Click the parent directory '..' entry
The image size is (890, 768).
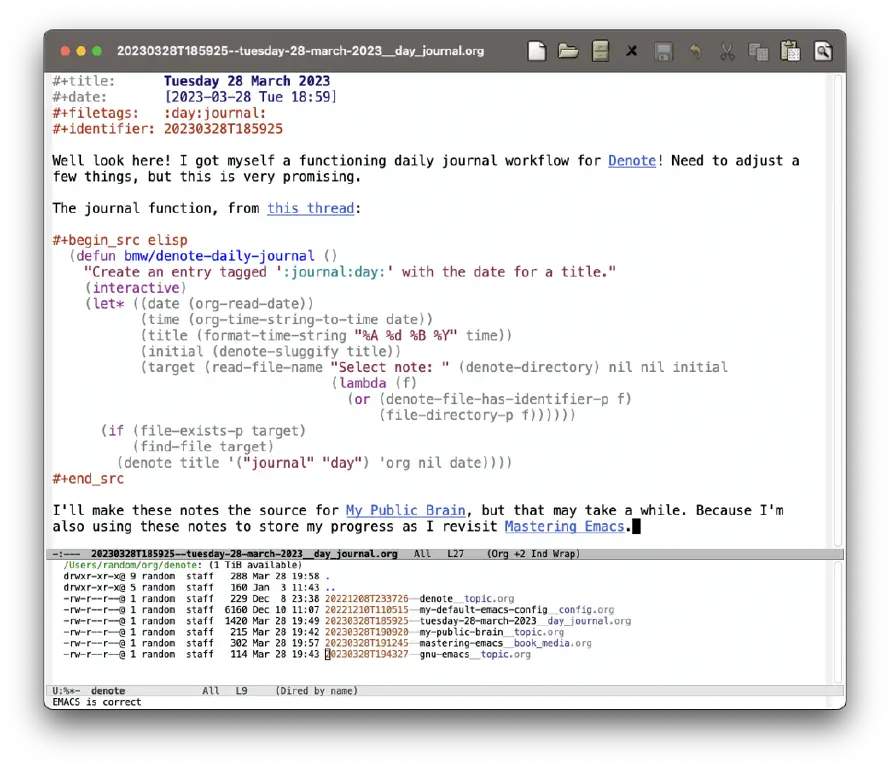pos(330,587)
